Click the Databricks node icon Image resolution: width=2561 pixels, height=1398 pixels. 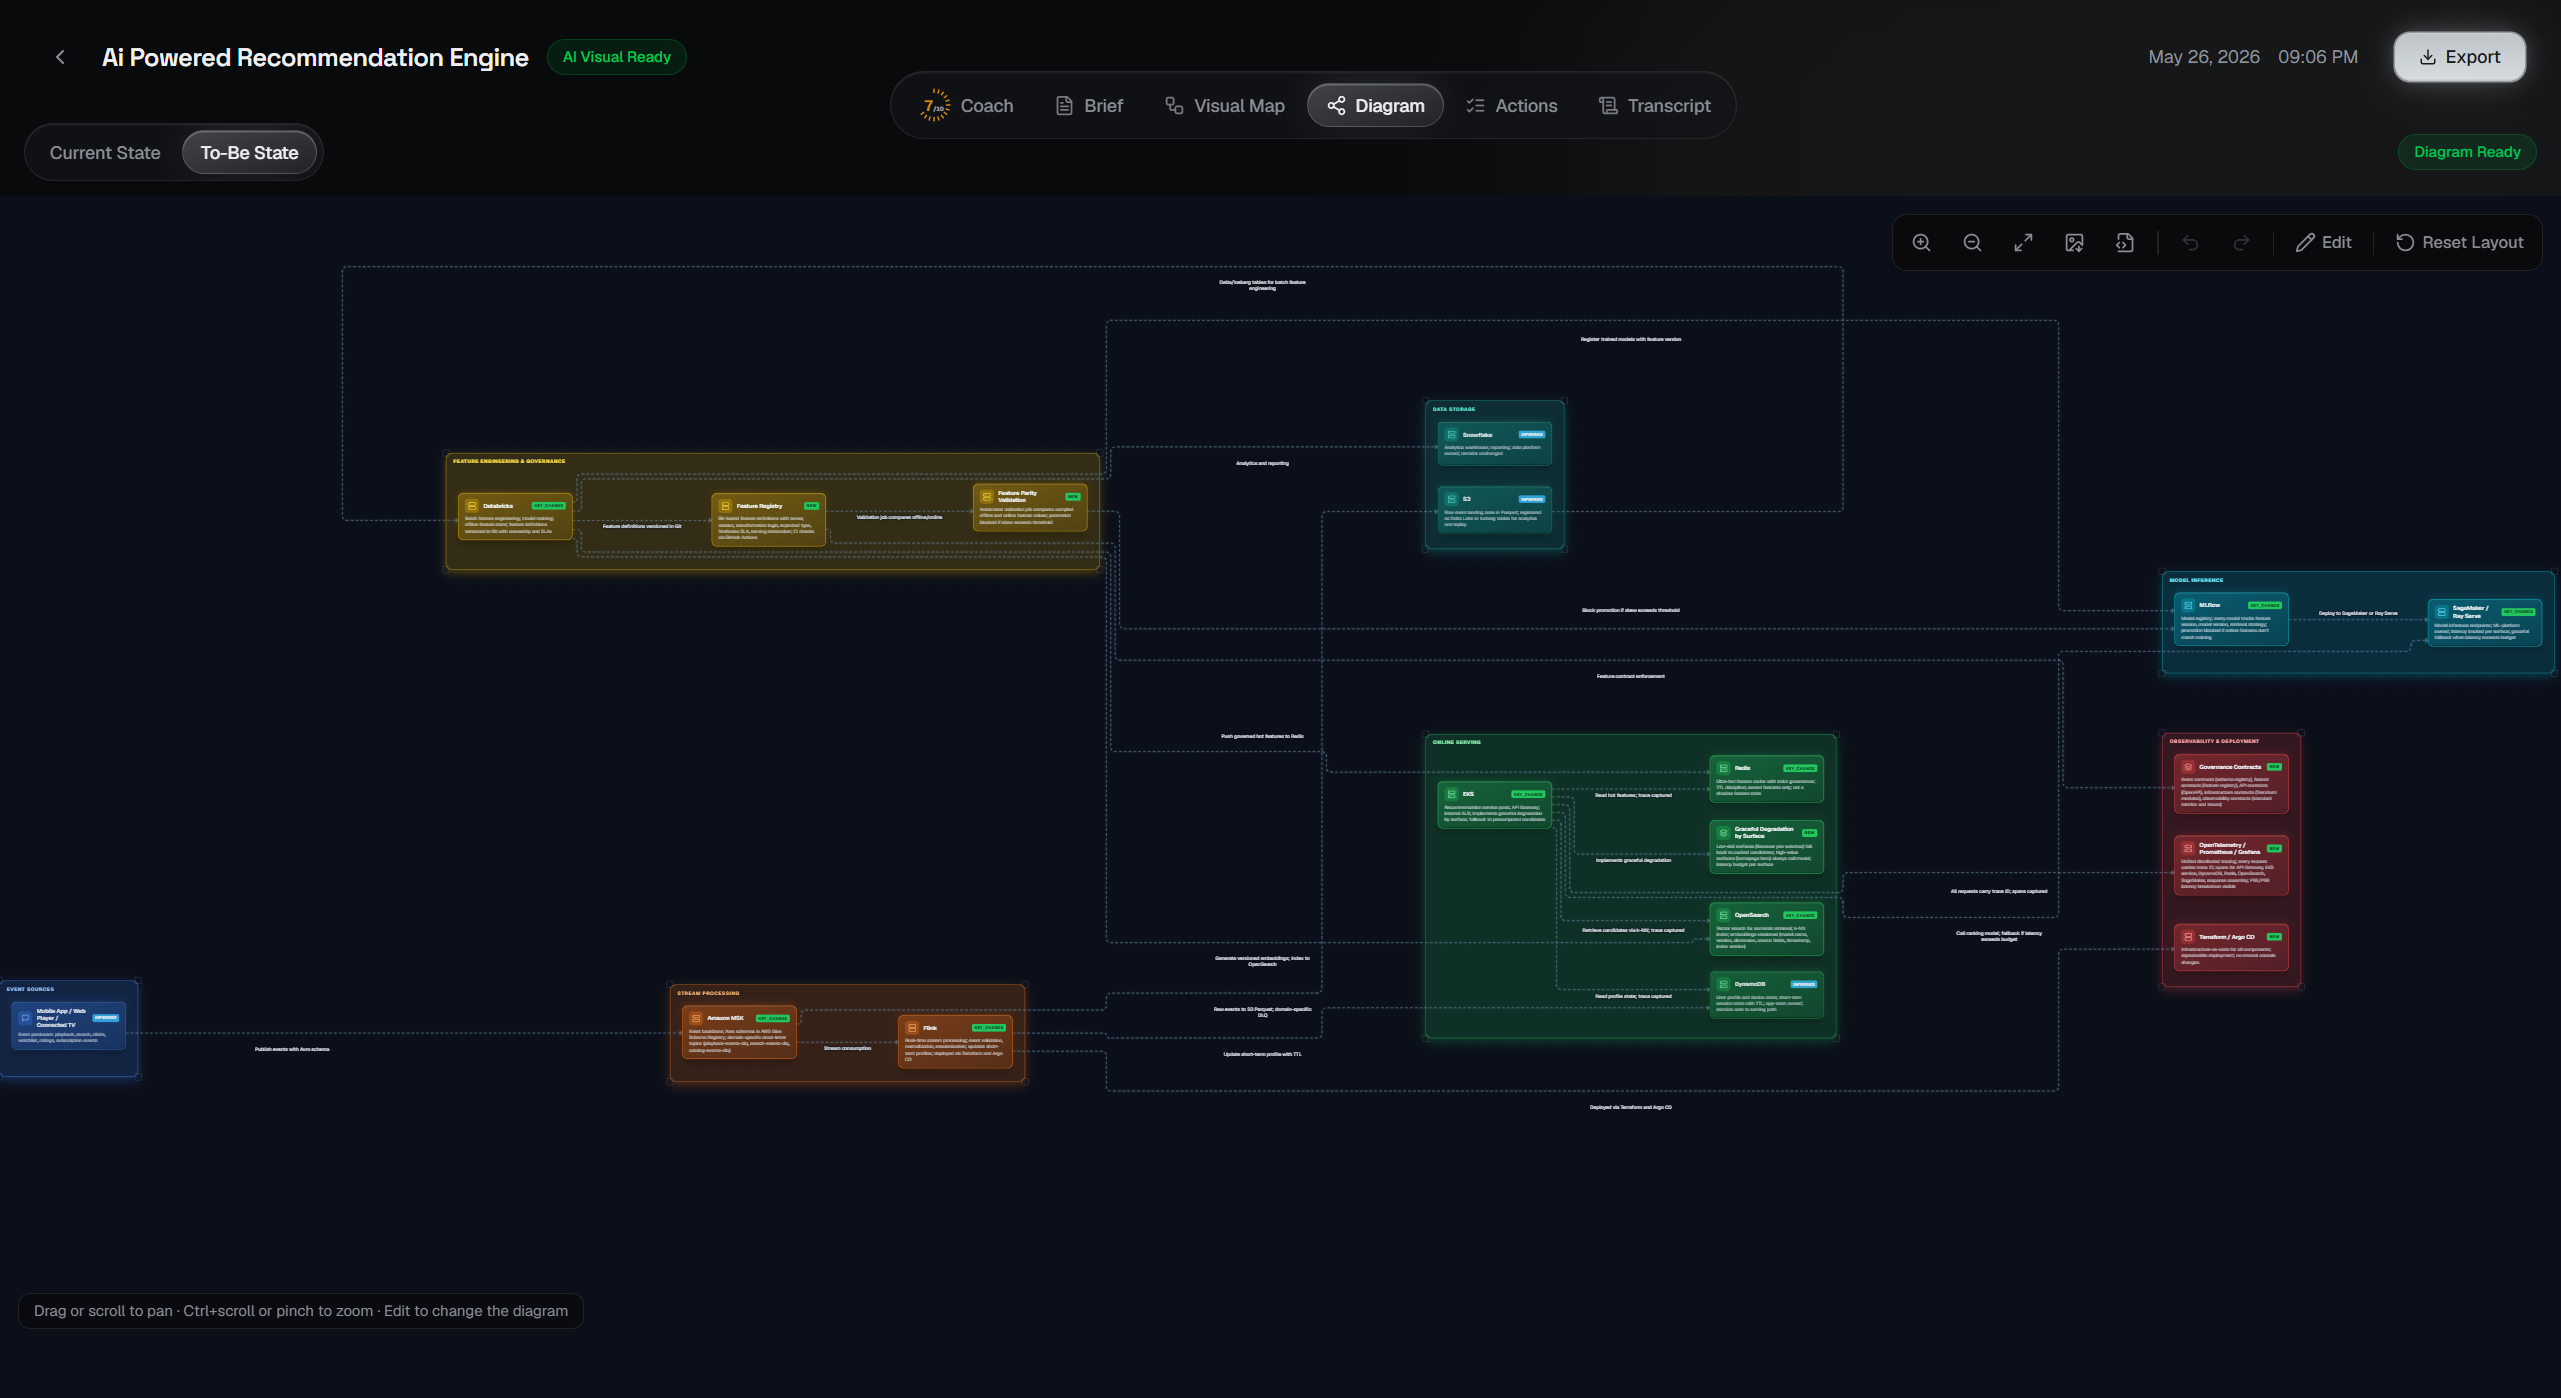pos(472,506)
